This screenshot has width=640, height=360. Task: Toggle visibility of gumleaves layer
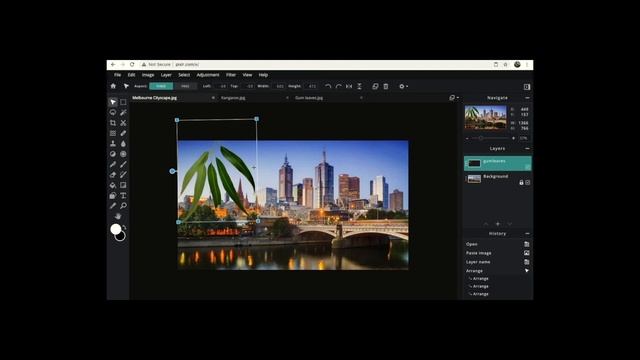tap(527, 167)
